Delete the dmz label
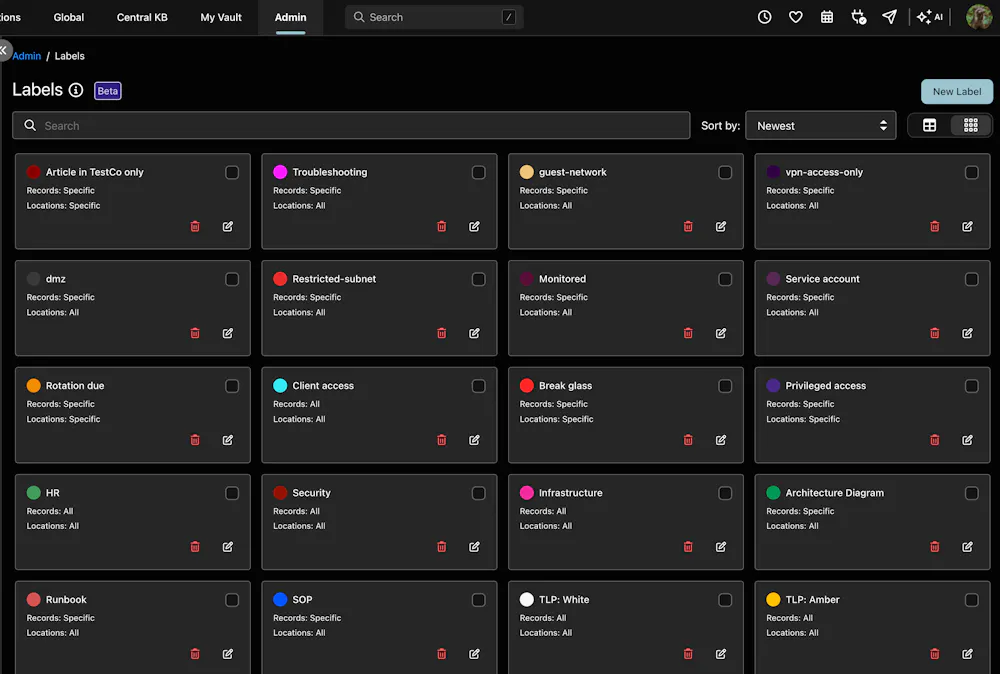The width and height of the screenshot is (1000, 674). tap(195, 333)
